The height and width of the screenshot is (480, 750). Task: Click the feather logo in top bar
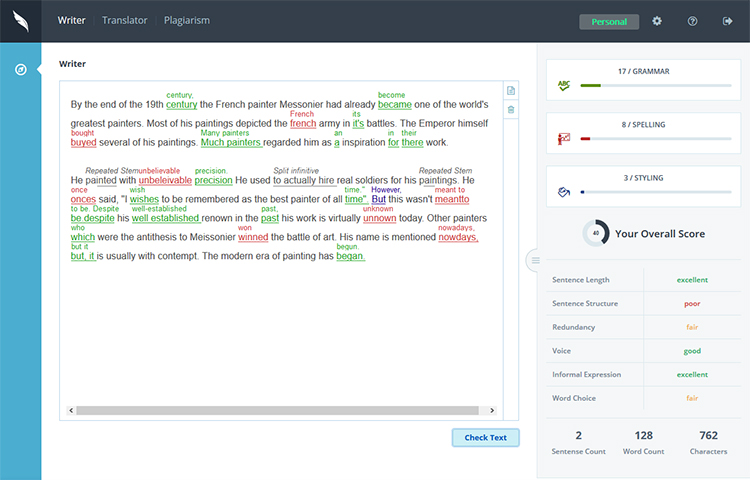point(20,21)
